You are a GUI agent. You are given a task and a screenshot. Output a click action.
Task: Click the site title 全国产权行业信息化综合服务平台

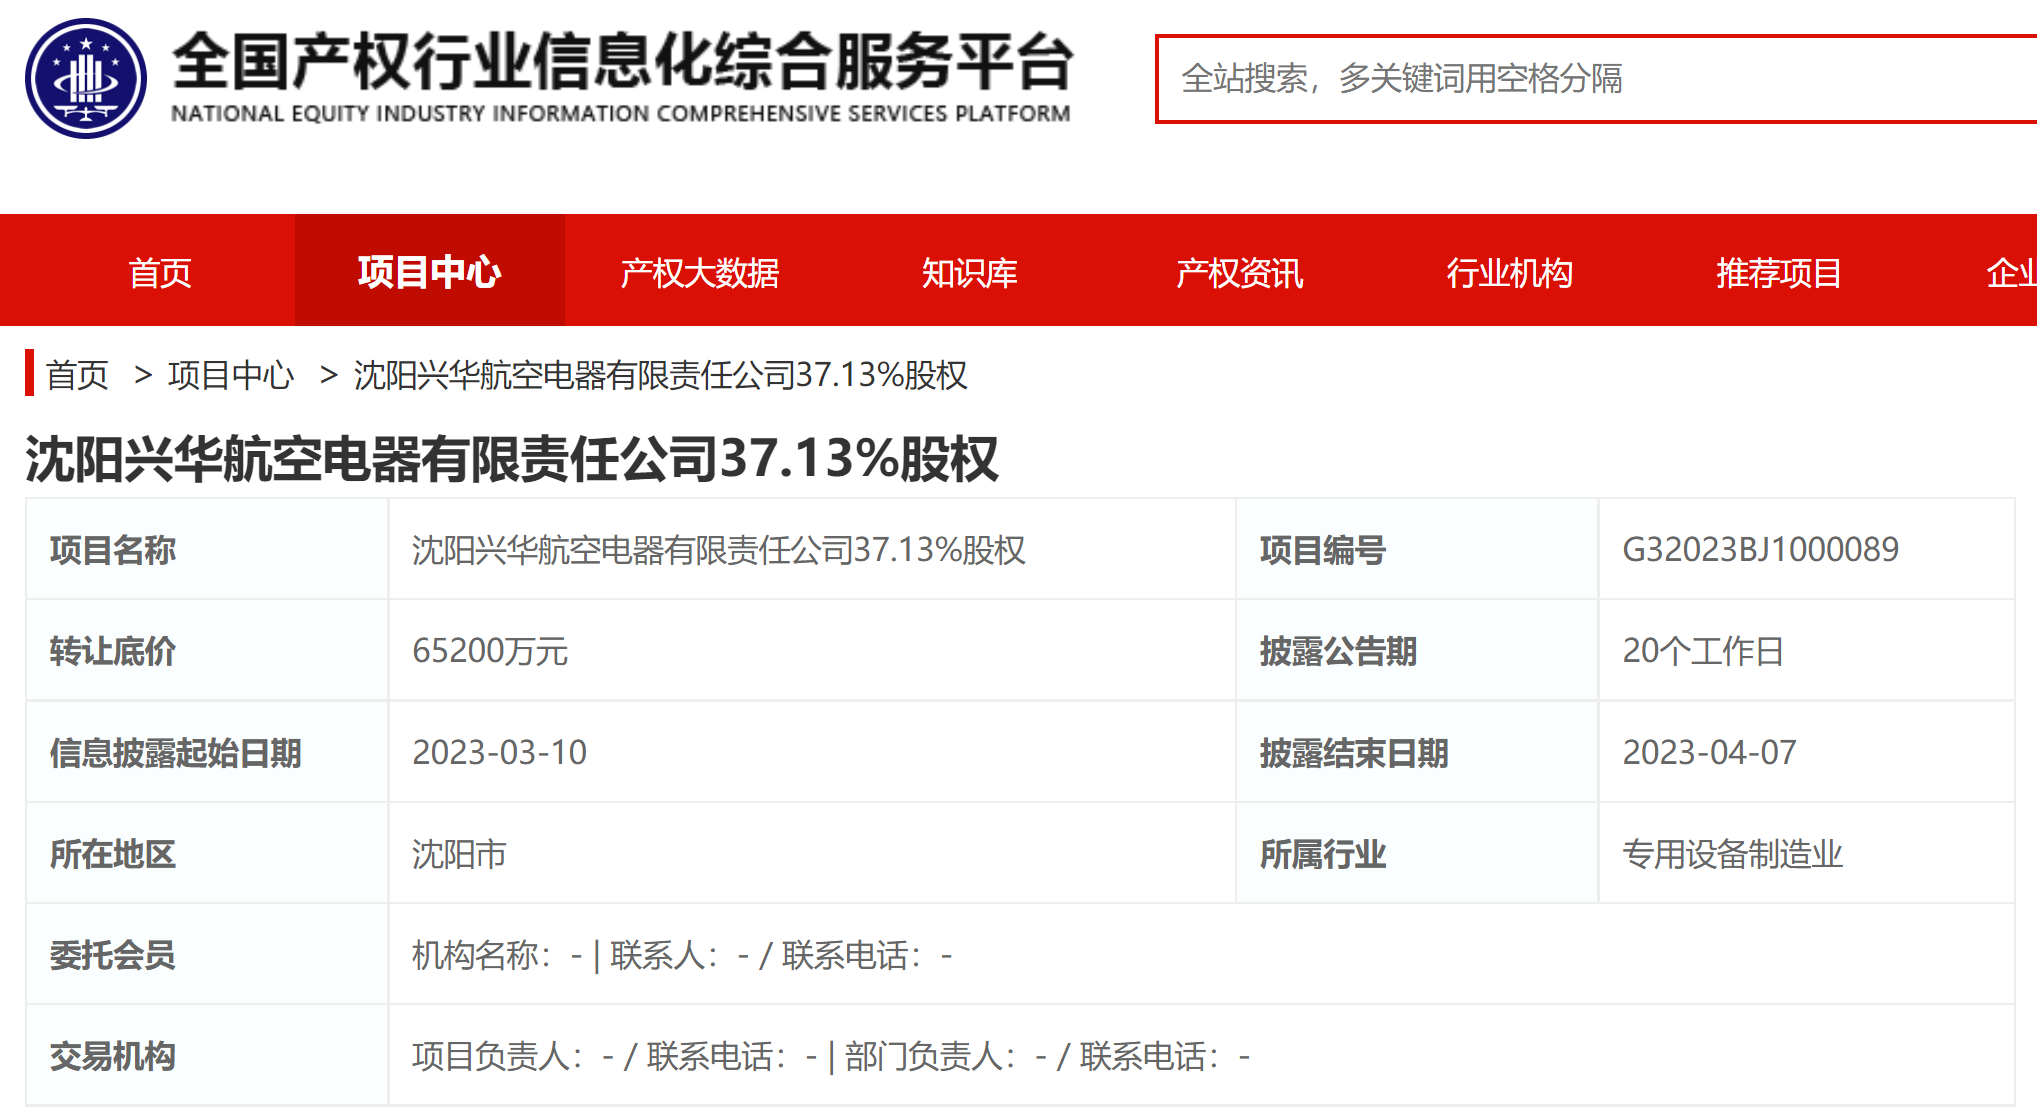[x=622, y=61]
